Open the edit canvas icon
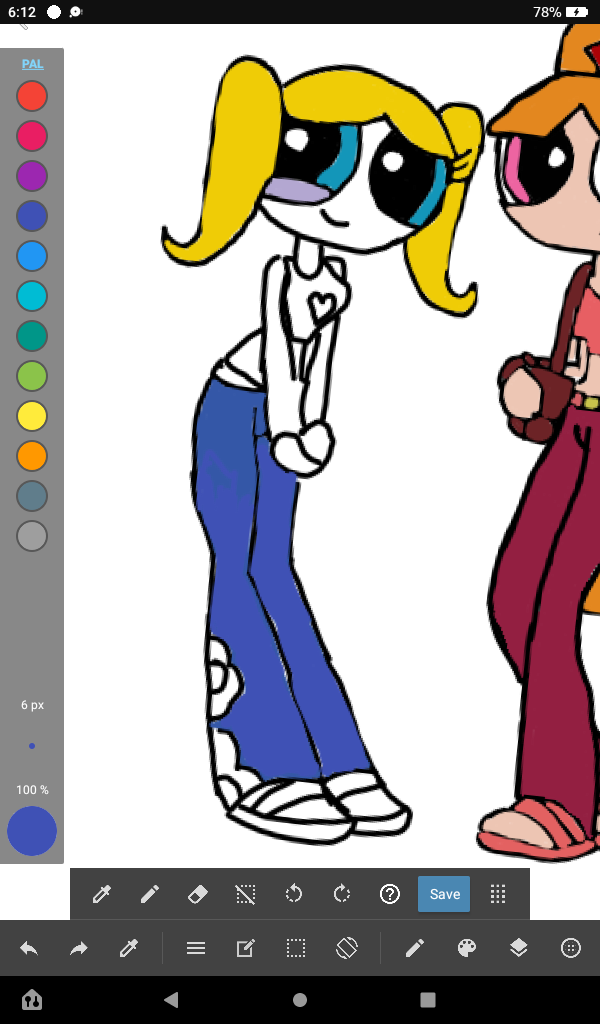The width and height of the screenshot is (600, 1024). click(x=245, y=948)
